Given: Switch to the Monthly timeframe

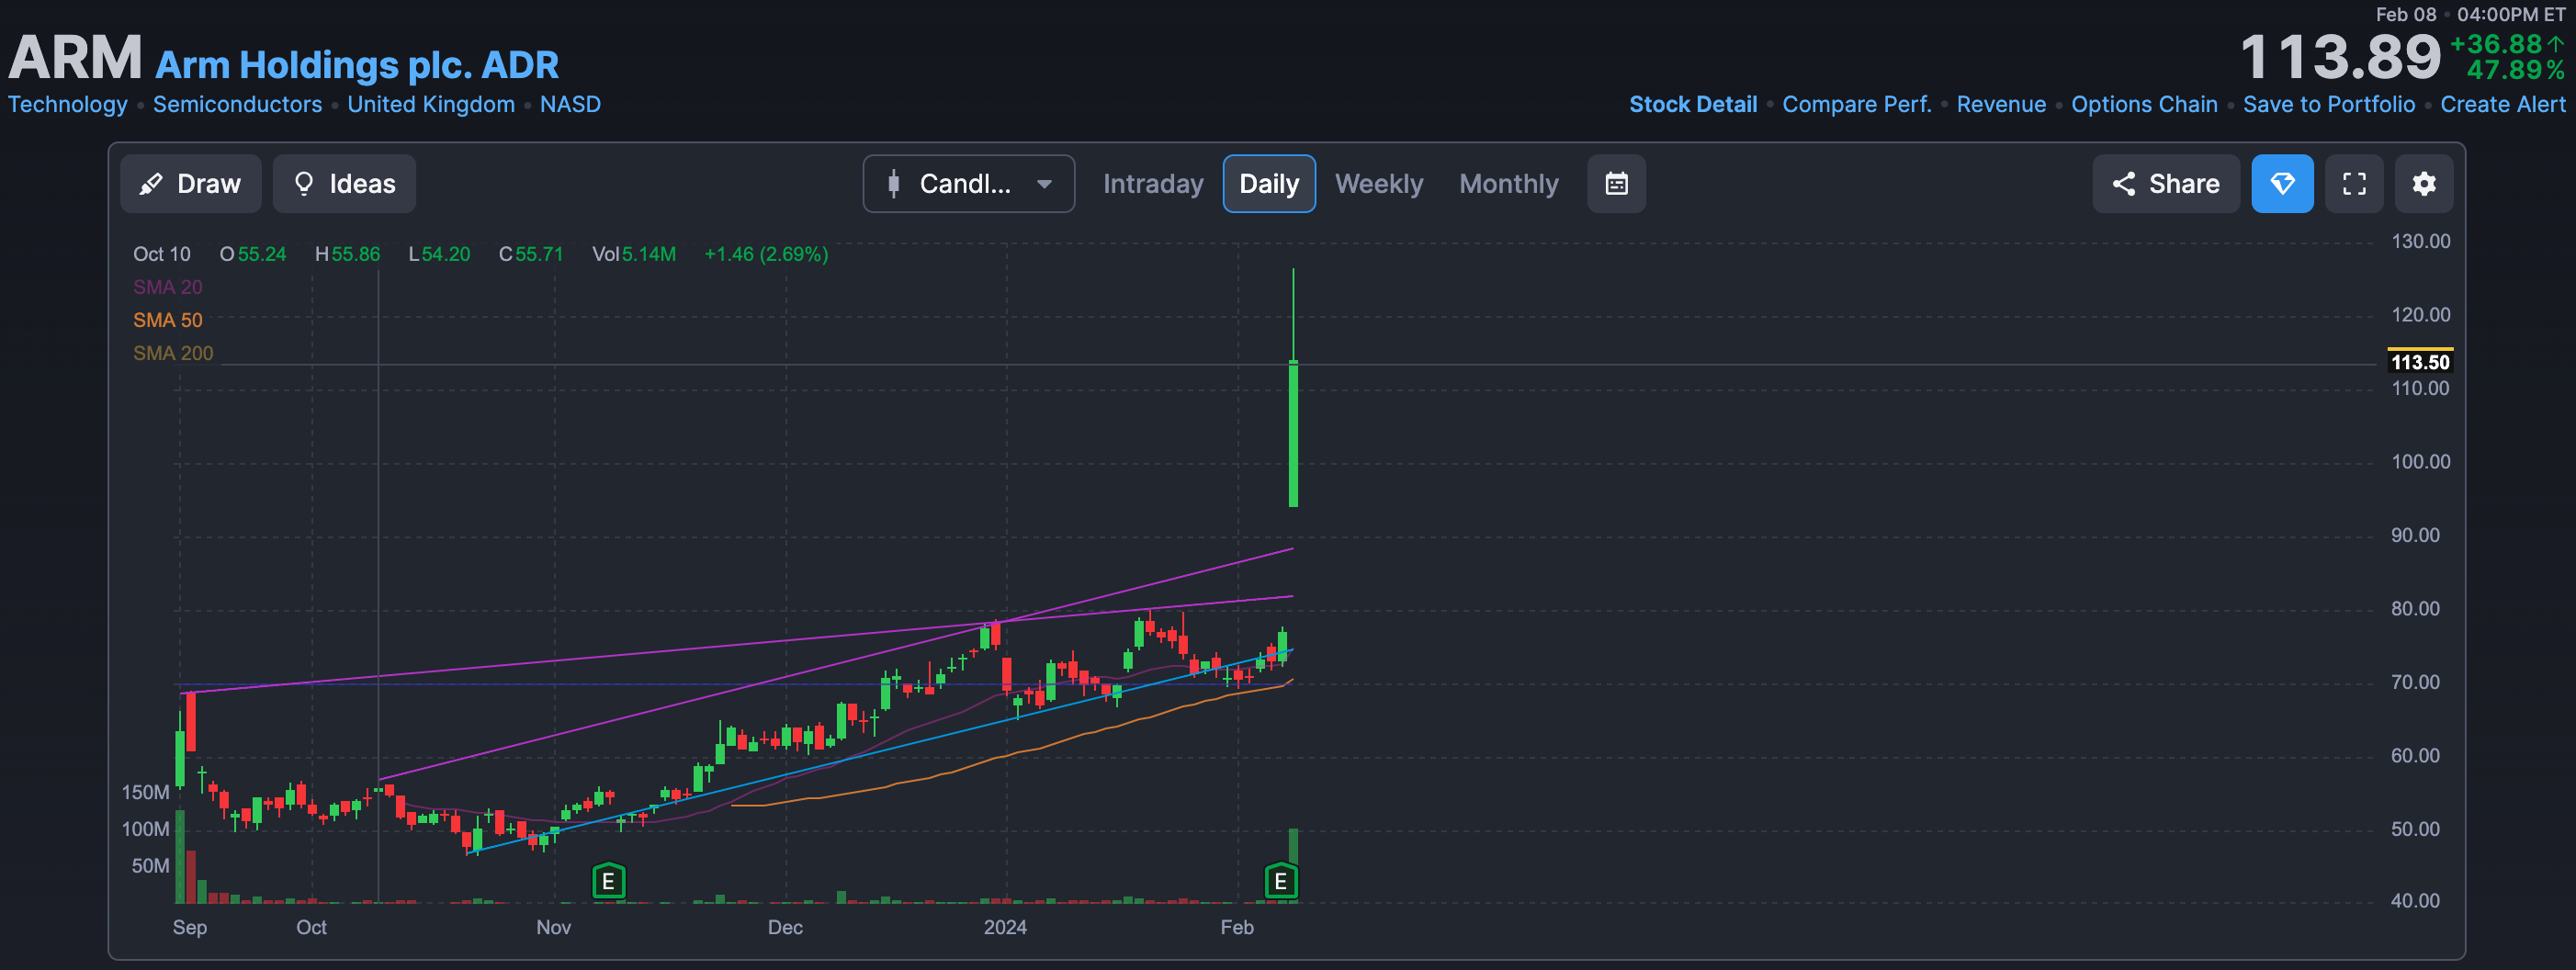Looking at the screenshot, I should 1508,184.
